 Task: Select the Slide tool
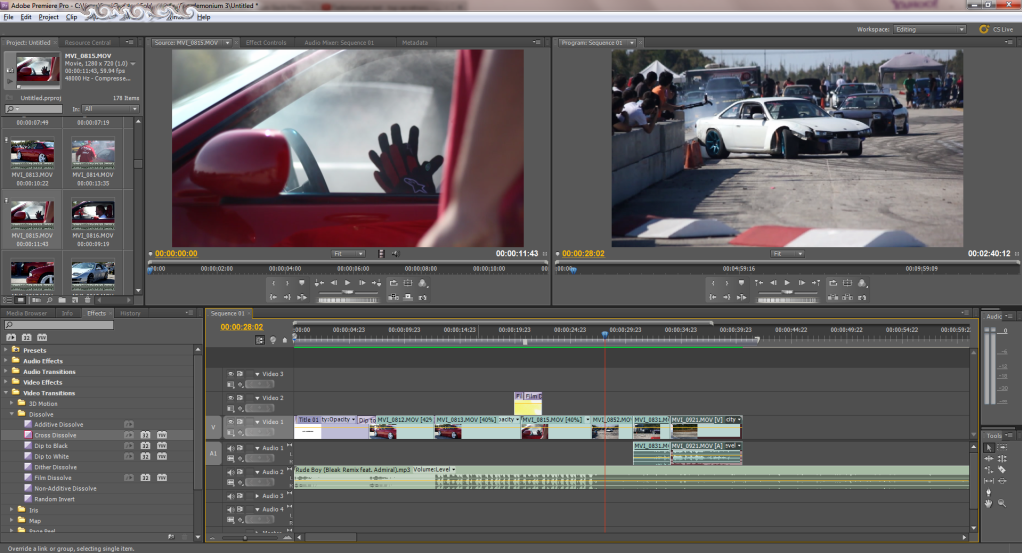[1002, 481]
